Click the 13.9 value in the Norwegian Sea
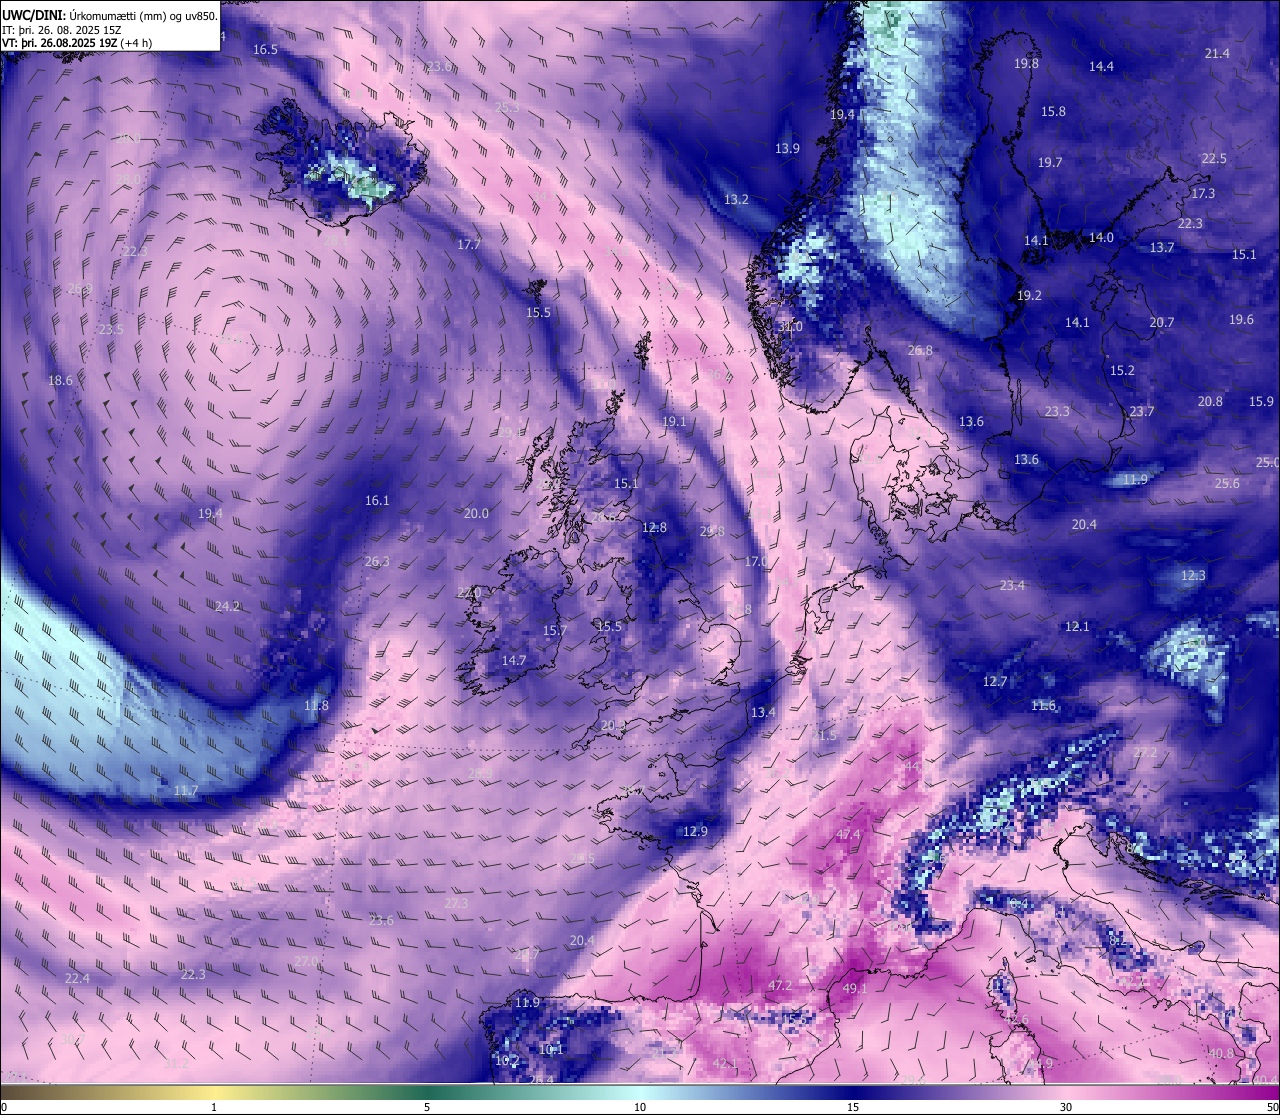 tap(787, 149)
